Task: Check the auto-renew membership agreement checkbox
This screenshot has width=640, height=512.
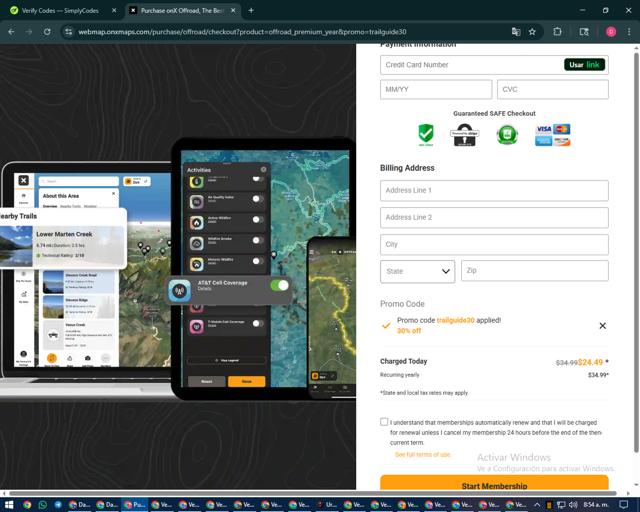Action: [384, 422]
